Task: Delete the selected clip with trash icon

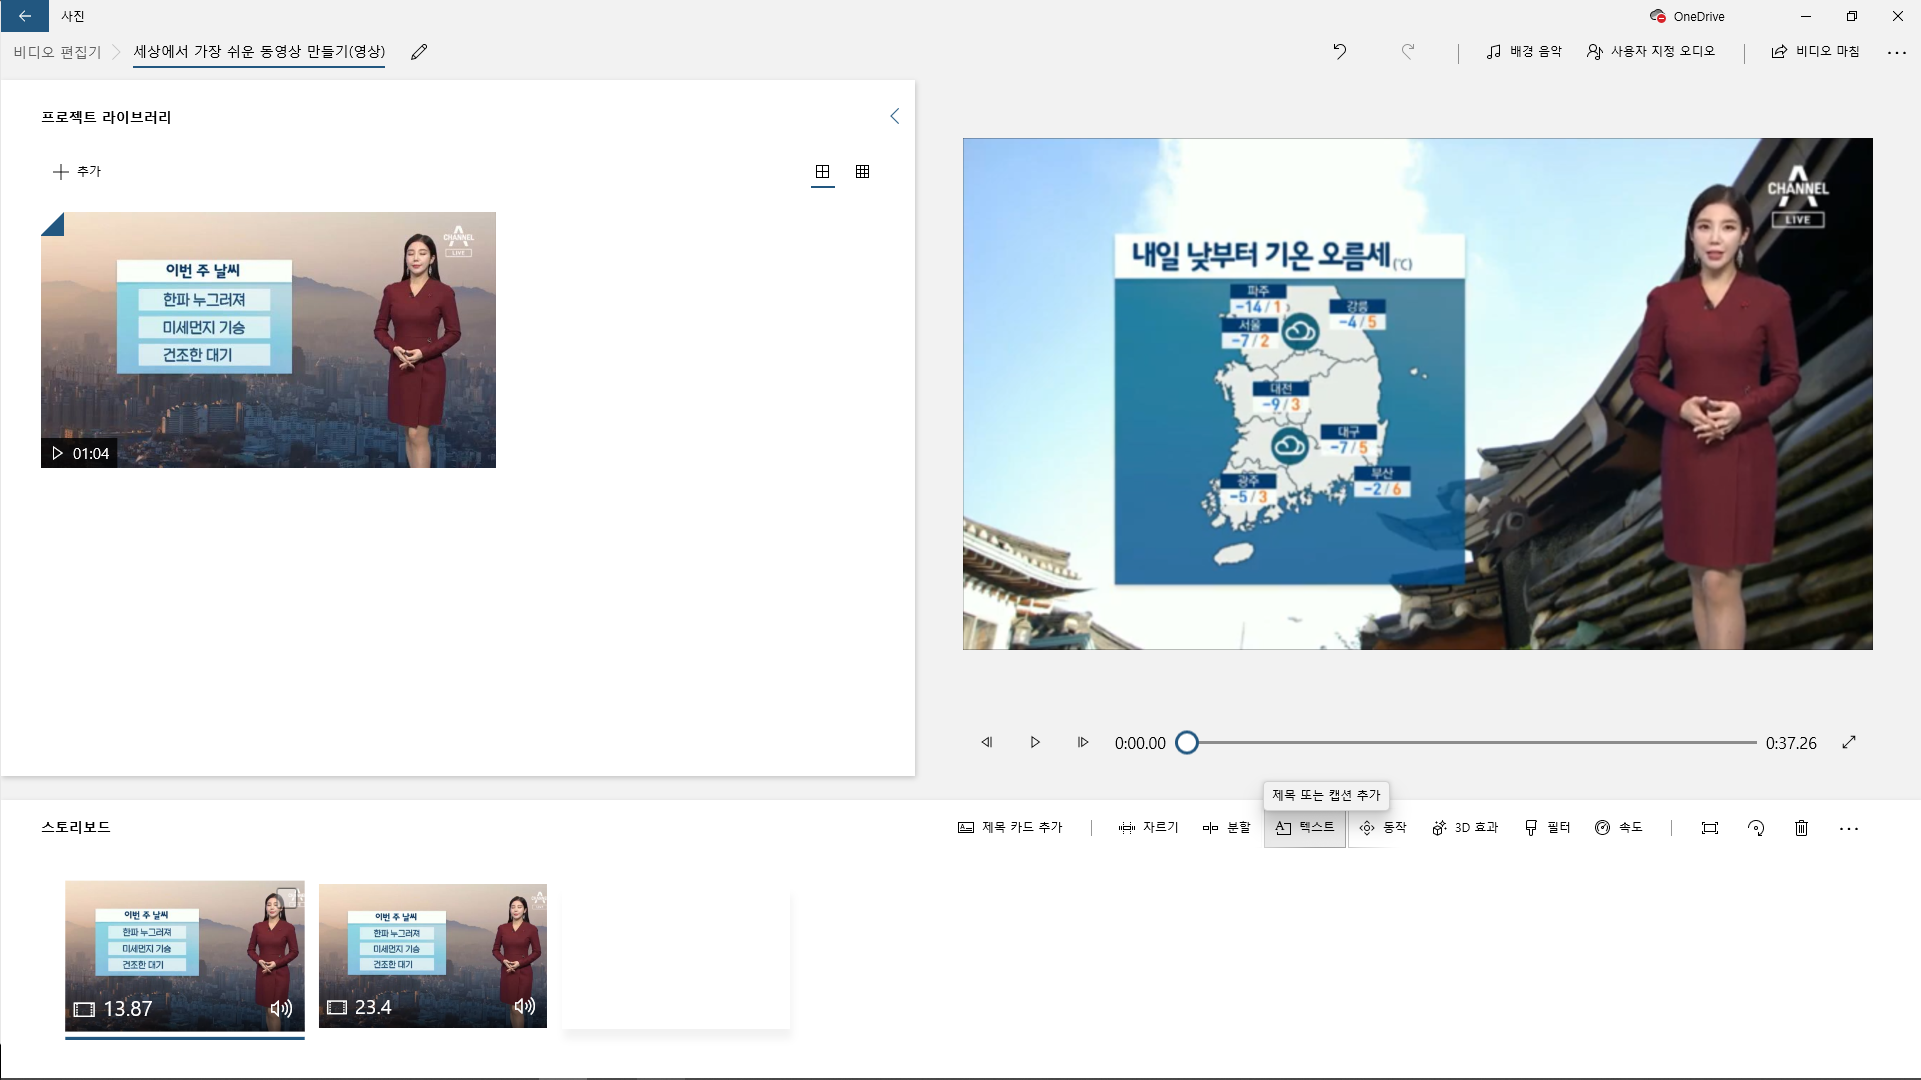Action: click(1801, 828)
